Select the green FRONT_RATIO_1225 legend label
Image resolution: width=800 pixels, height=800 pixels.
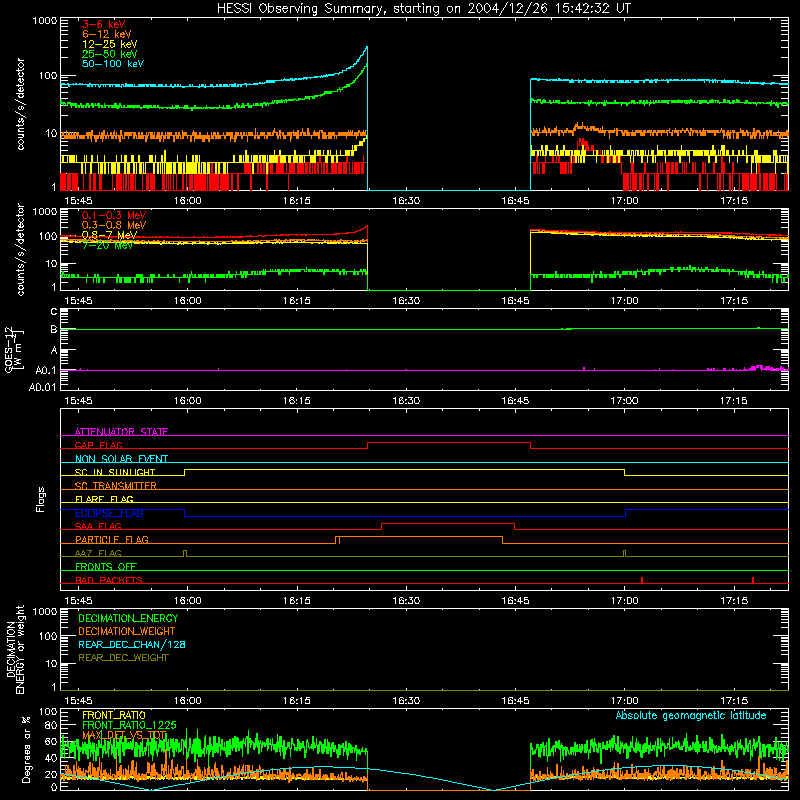[129, 725]
